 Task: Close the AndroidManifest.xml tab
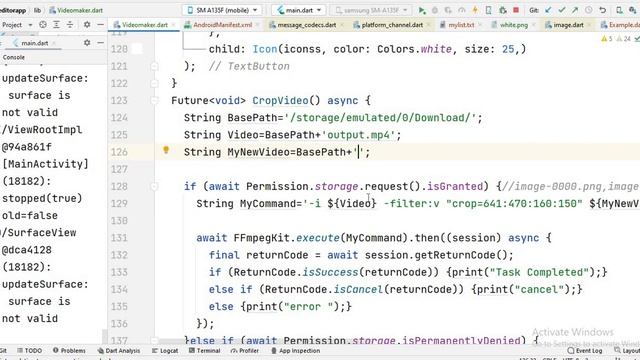pos(258,25)
